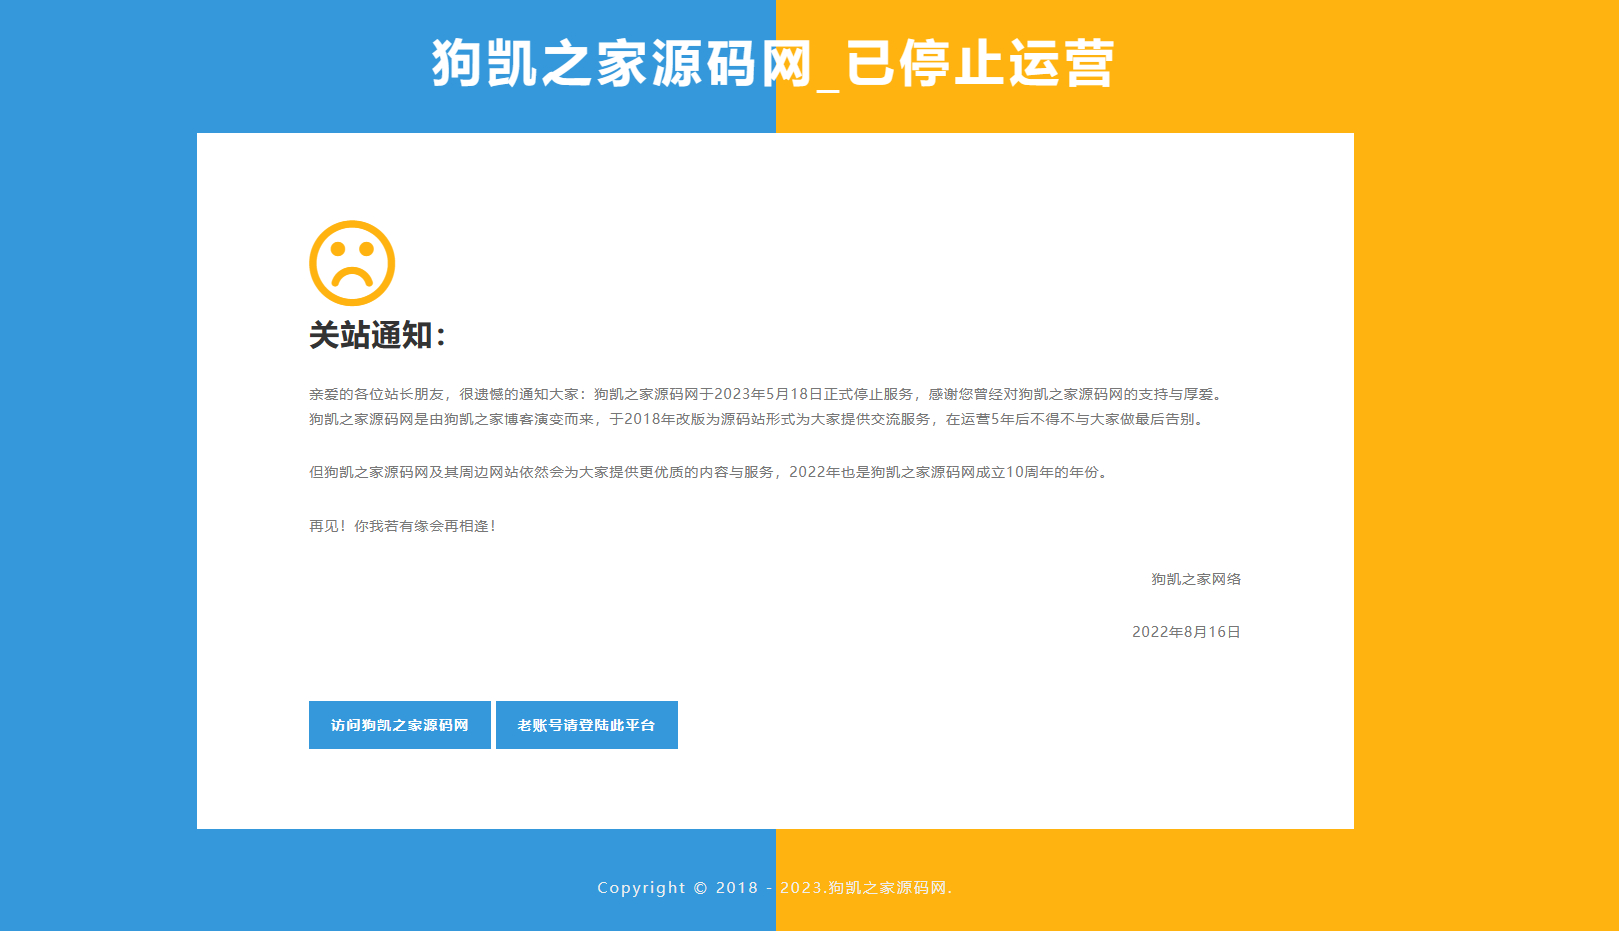Click the page title 狗凯之家源码网_已停止运营
This screenshot has height=931, width=1619.
click(x=773, y=64)
